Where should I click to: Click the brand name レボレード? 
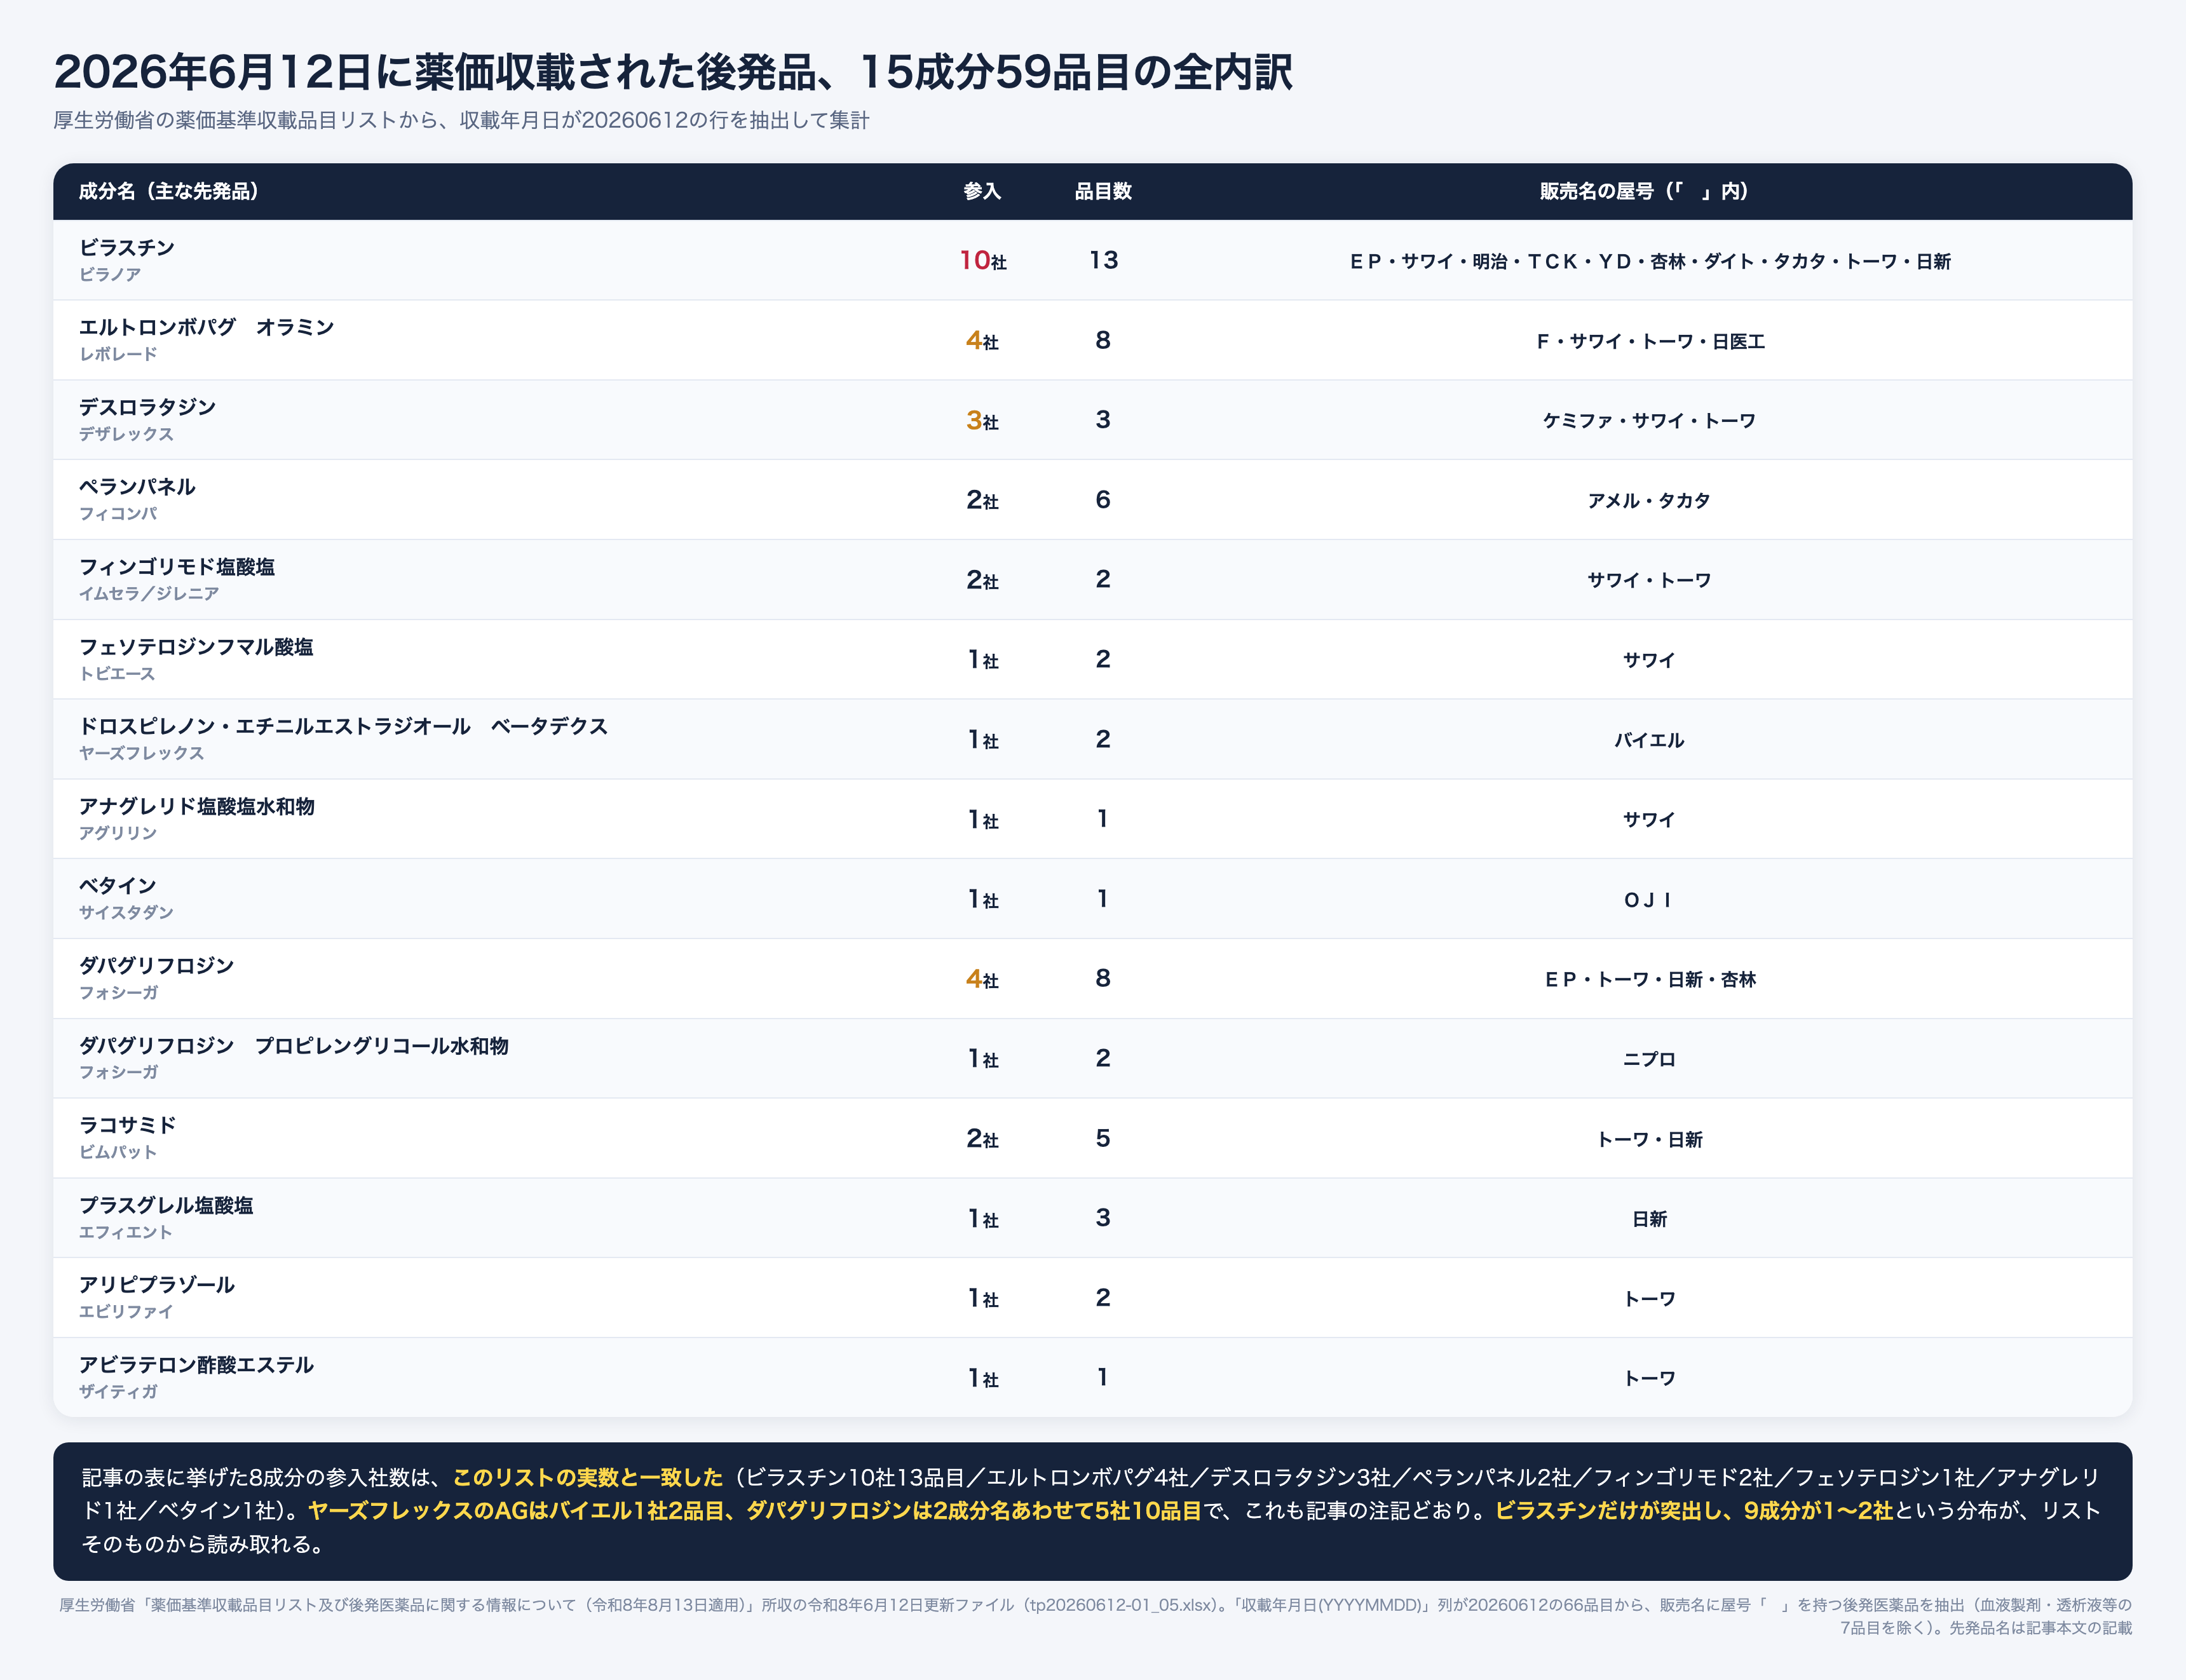point(118,354)
